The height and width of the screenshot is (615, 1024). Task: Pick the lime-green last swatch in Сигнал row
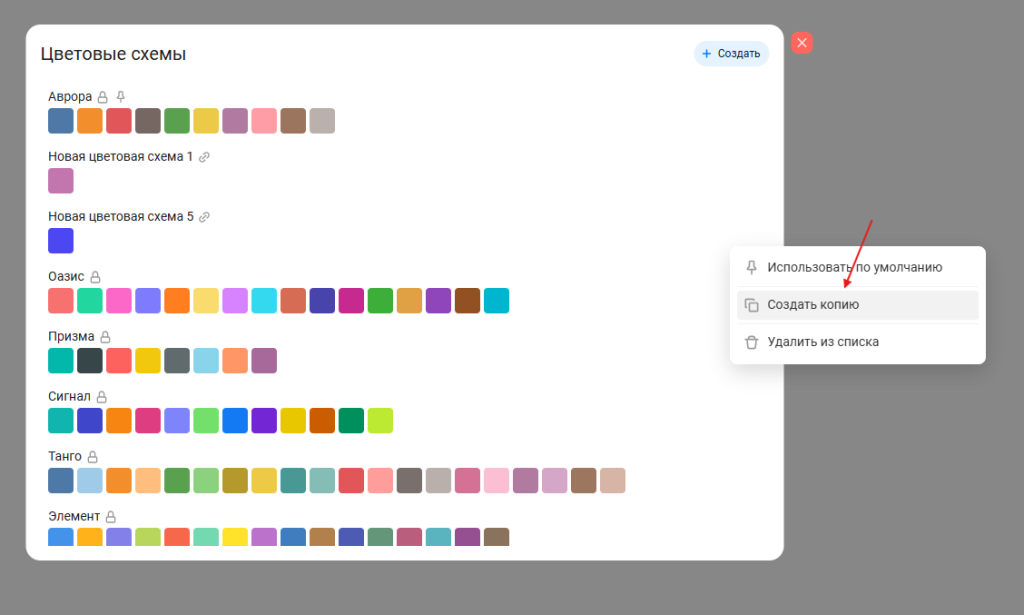point(380,421)
